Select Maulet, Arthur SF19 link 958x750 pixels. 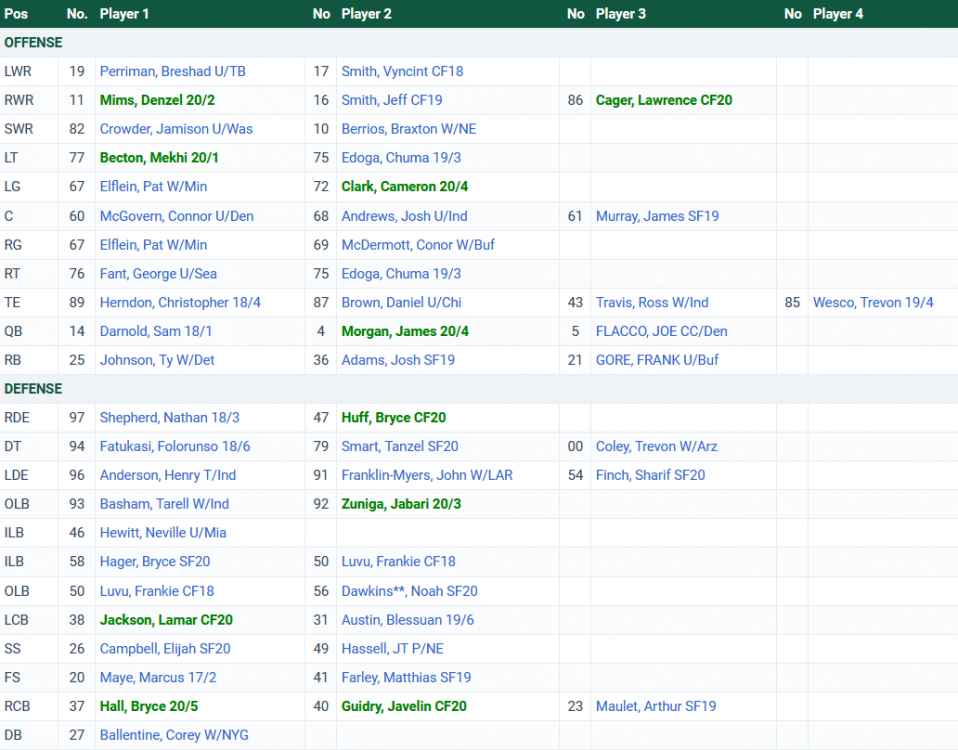(x=656, y=706)
